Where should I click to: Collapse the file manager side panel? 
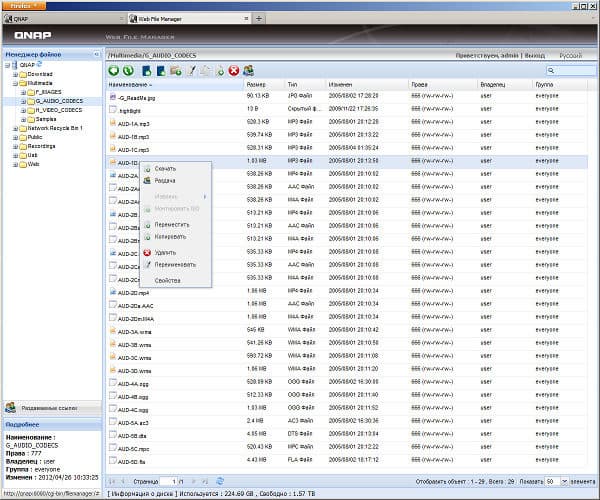(96, 54)
